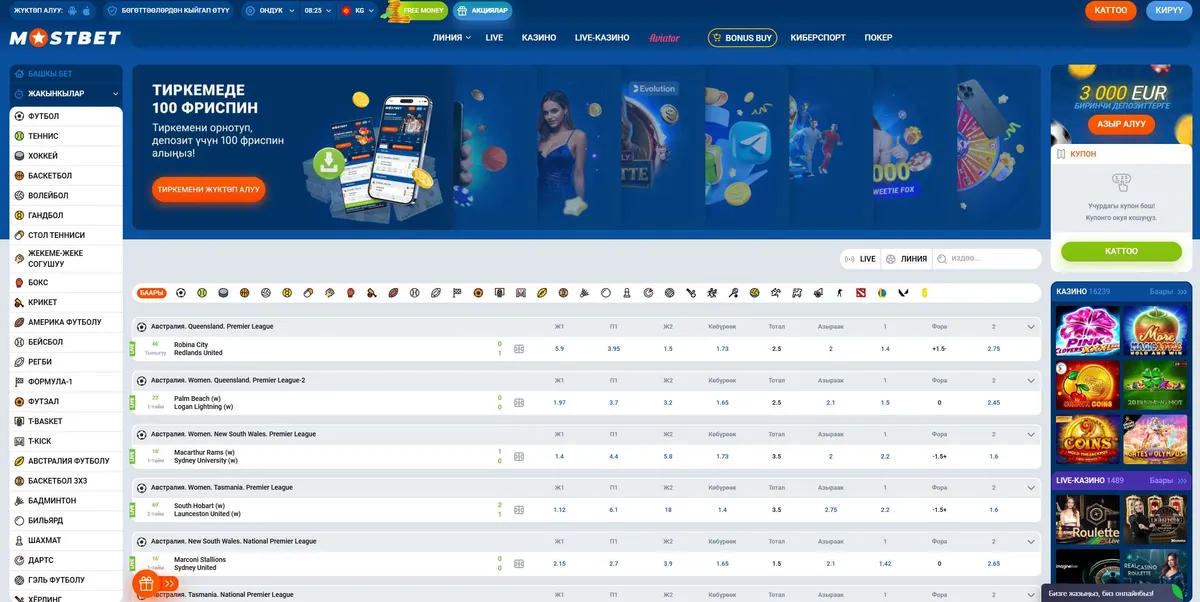Open the Aviator game link

(665, 38)
